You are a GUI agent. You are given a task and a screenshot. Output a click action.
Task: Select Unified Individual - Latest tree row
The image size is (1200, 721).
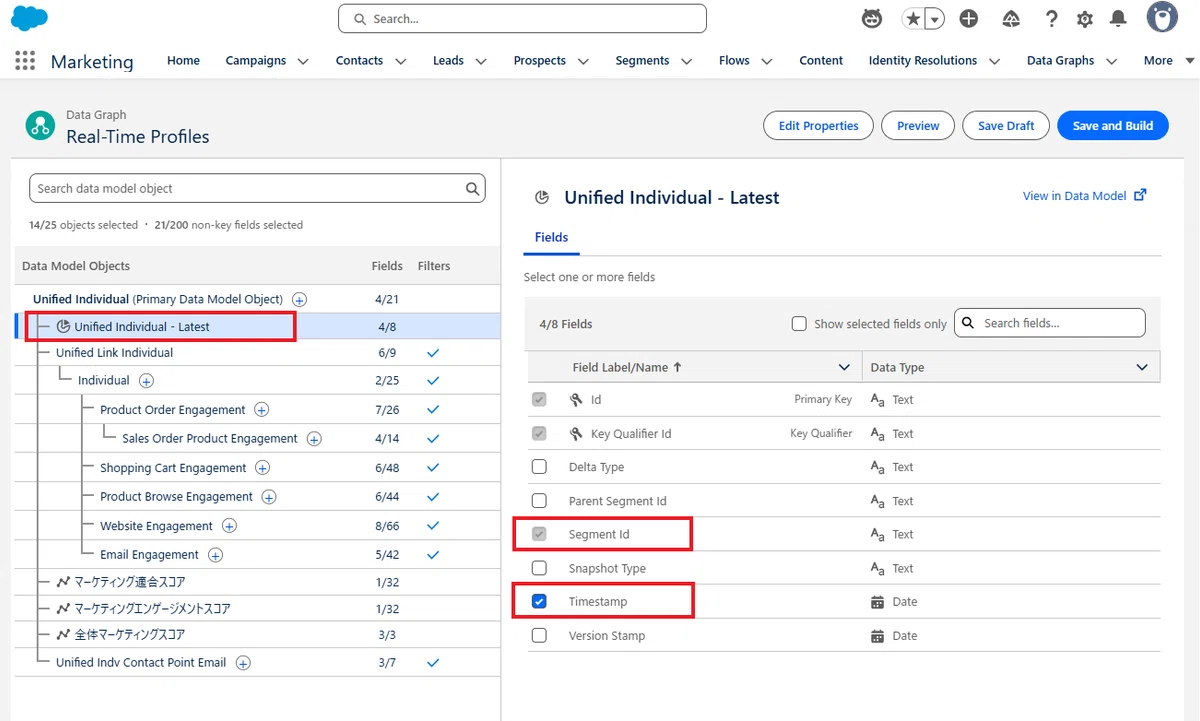256,326
